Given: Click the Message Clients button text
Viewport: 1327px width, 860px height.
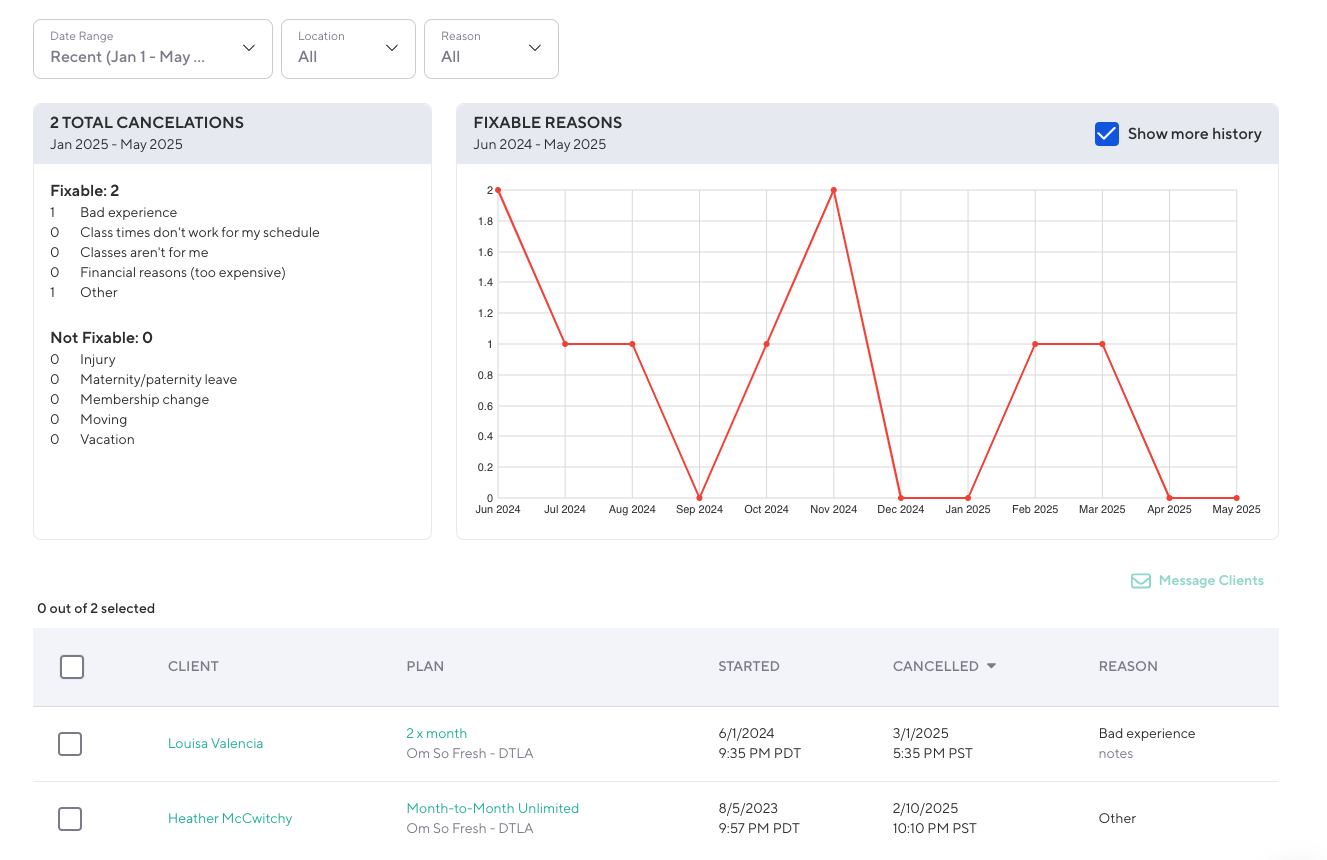Looking at the screenshot, I should click(1210, 581).
